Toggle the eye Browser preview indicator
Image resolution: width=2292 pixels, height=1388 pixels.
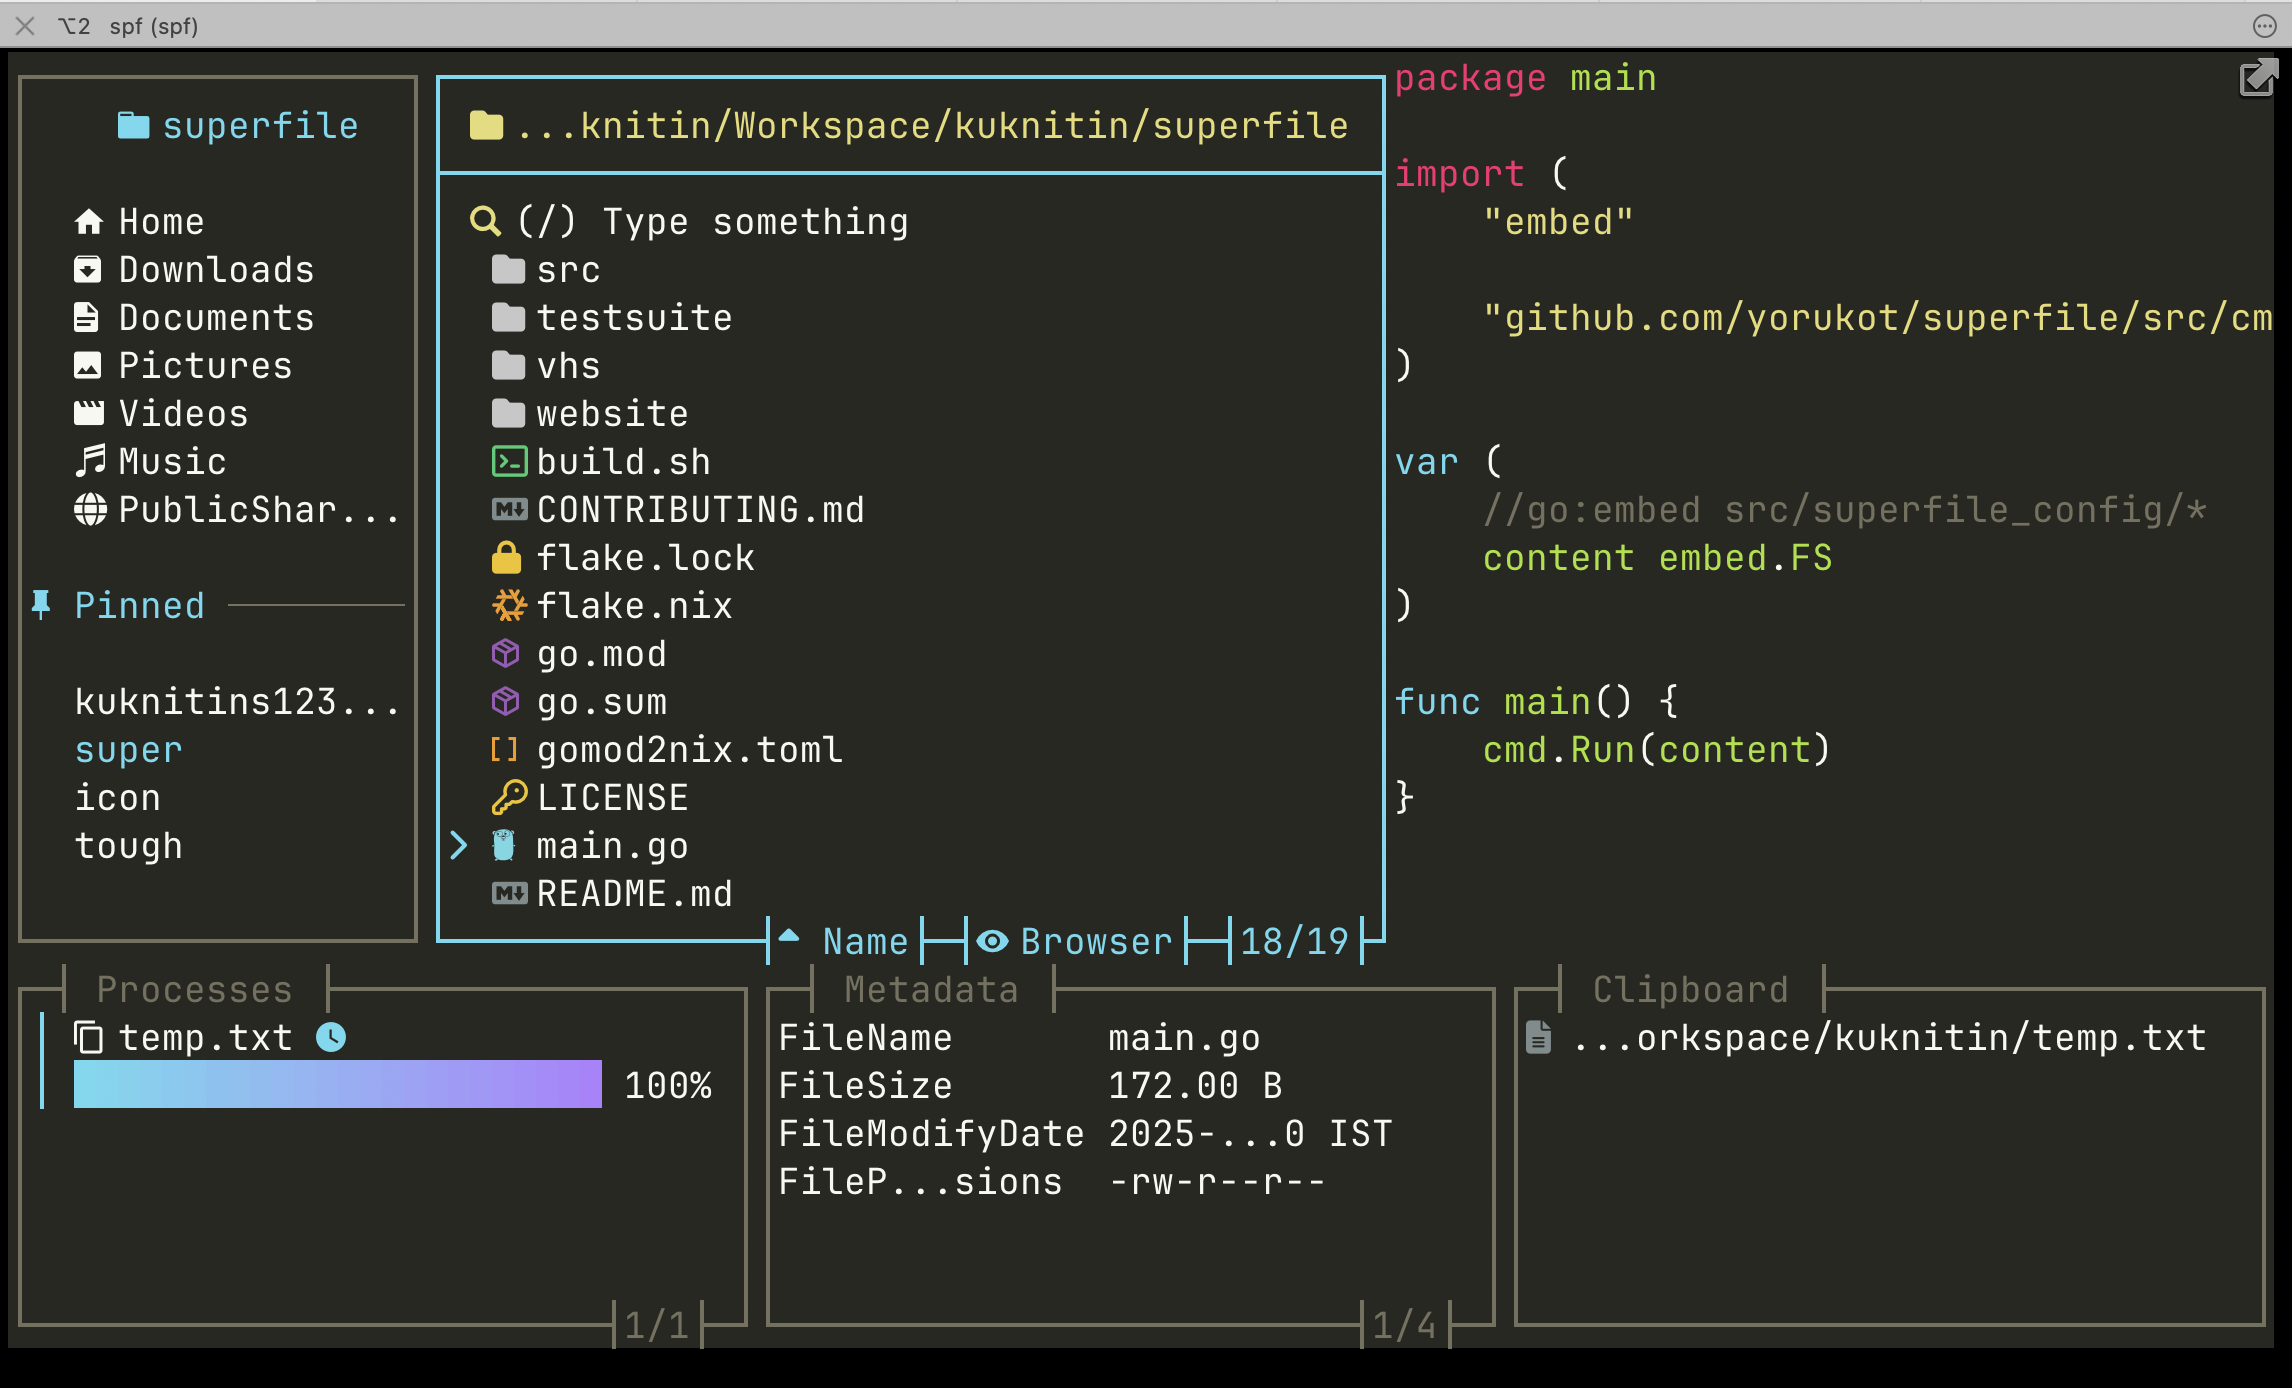(x=993, y=942)
